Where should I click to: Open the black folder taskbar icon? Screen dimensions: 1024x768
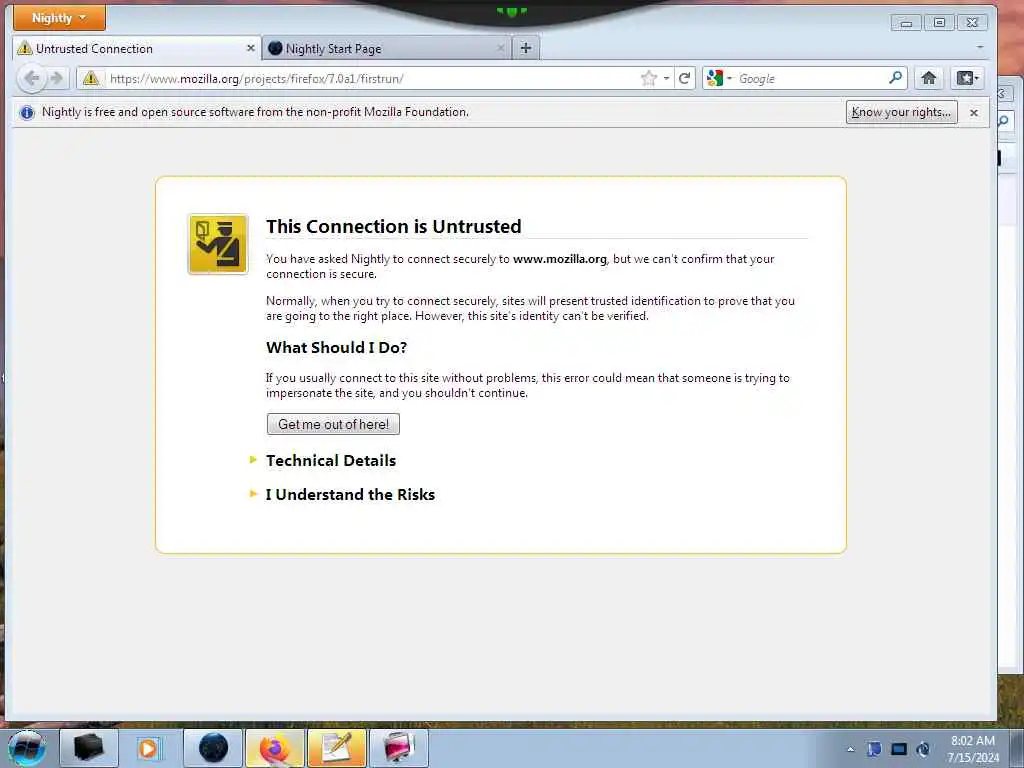[x=89, y=748]
